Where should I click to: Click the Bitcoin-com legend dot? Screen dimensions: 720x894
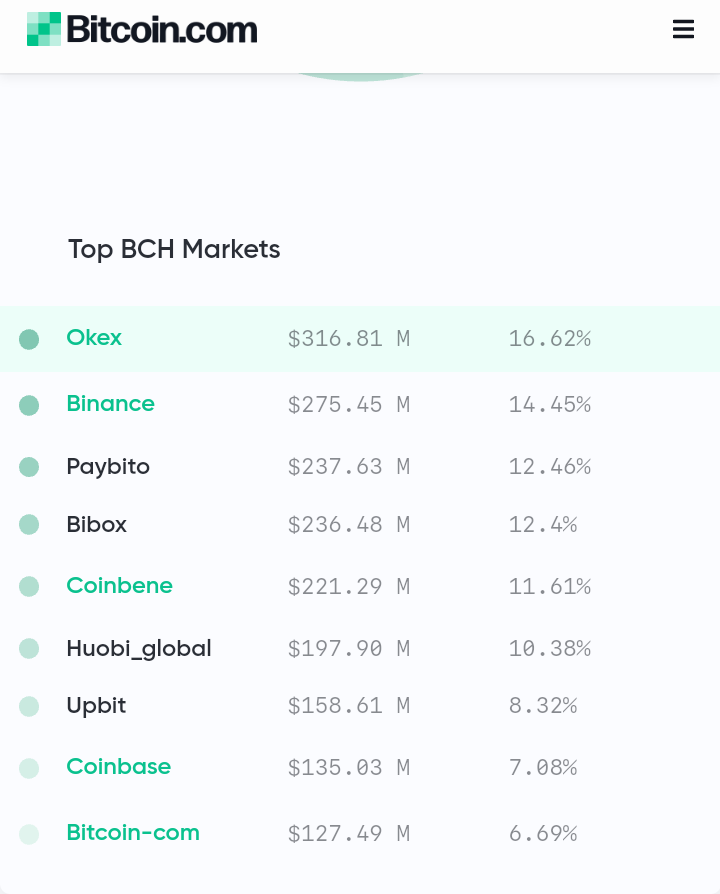click(29, 834)
